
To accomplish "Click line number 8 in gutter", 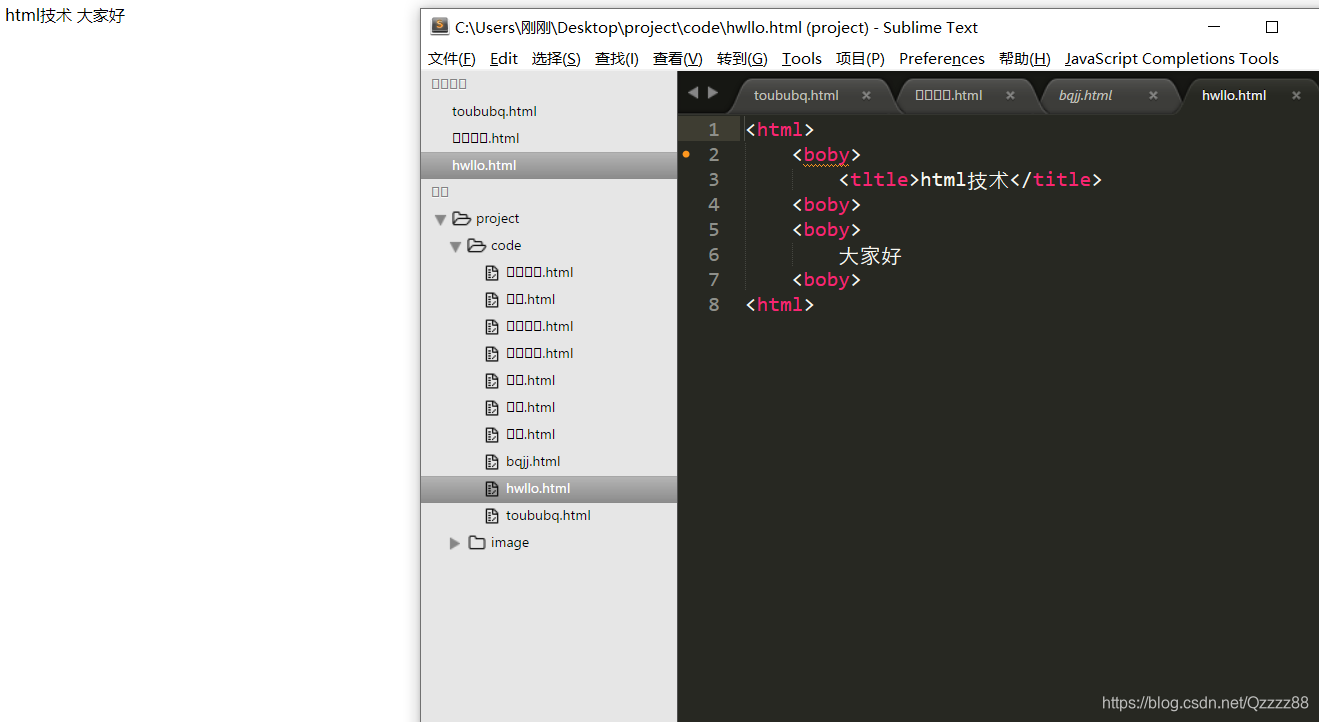I will click(x=713, y=304).
